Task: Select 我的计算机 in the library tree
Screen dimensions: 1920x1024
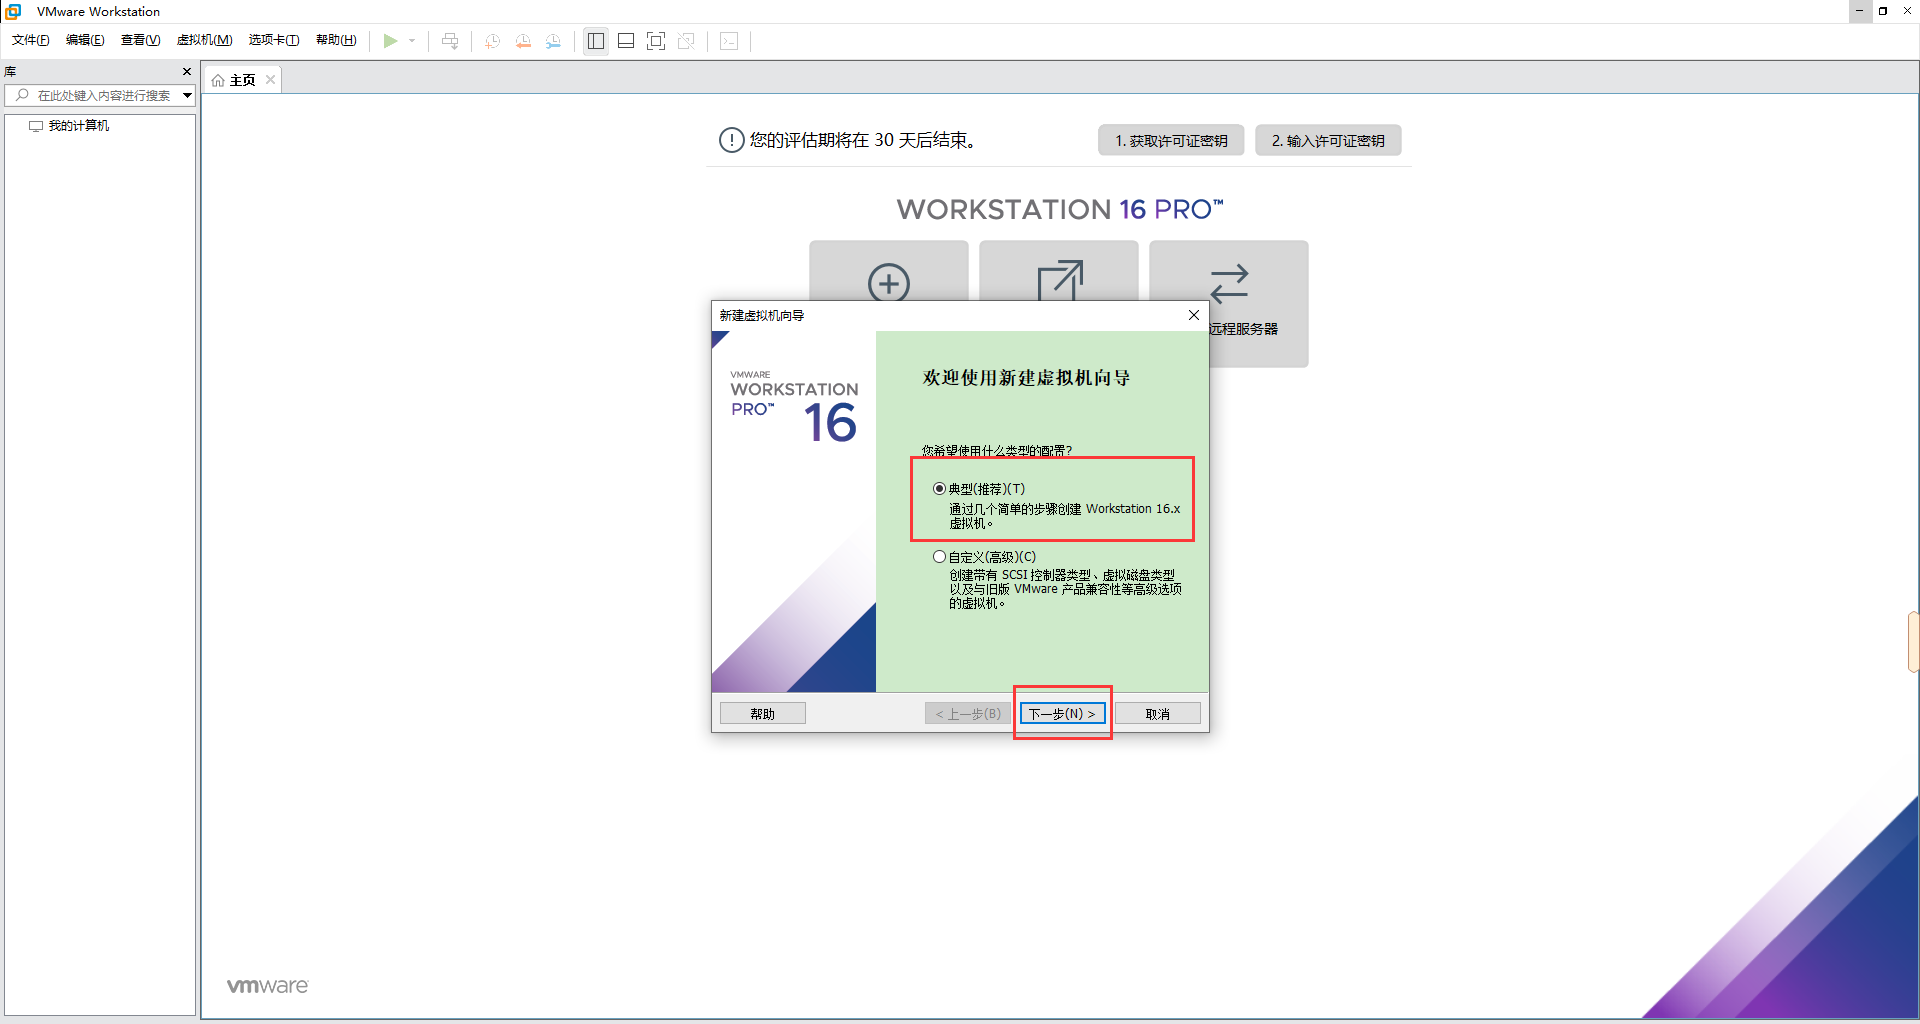Action: point(79,126)
